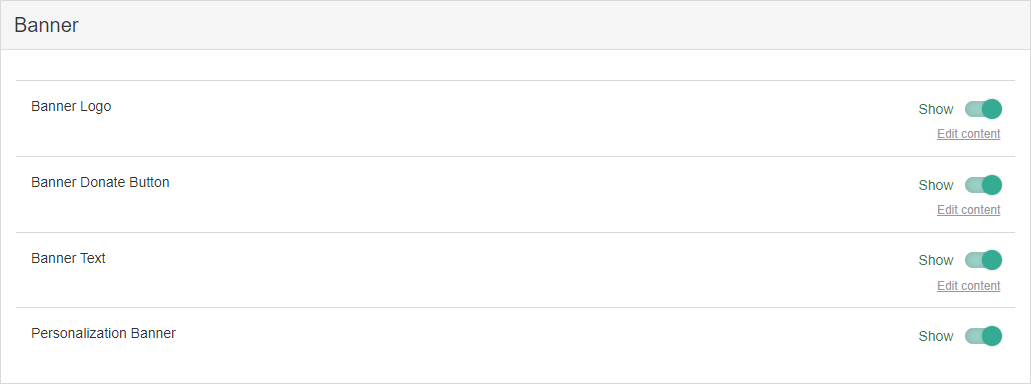Click the pale track of Banner Donate Button switch
The image size is (1031, 384).
click(x=973, y=185)
